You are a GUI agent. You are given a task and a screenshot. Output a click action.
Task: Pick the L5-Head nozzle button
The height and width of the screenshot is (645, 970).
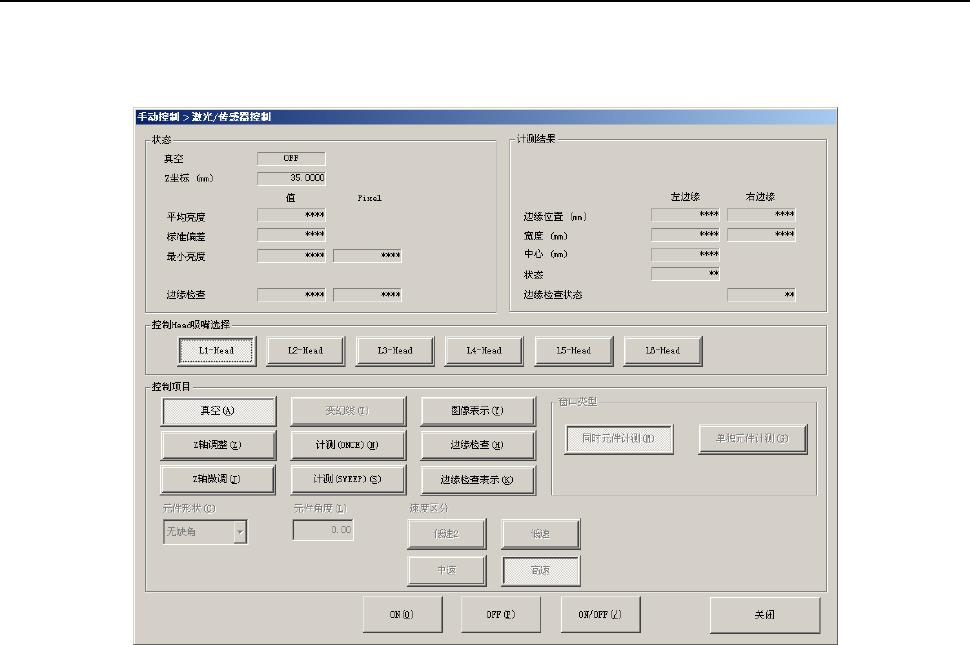coord(573,351)
